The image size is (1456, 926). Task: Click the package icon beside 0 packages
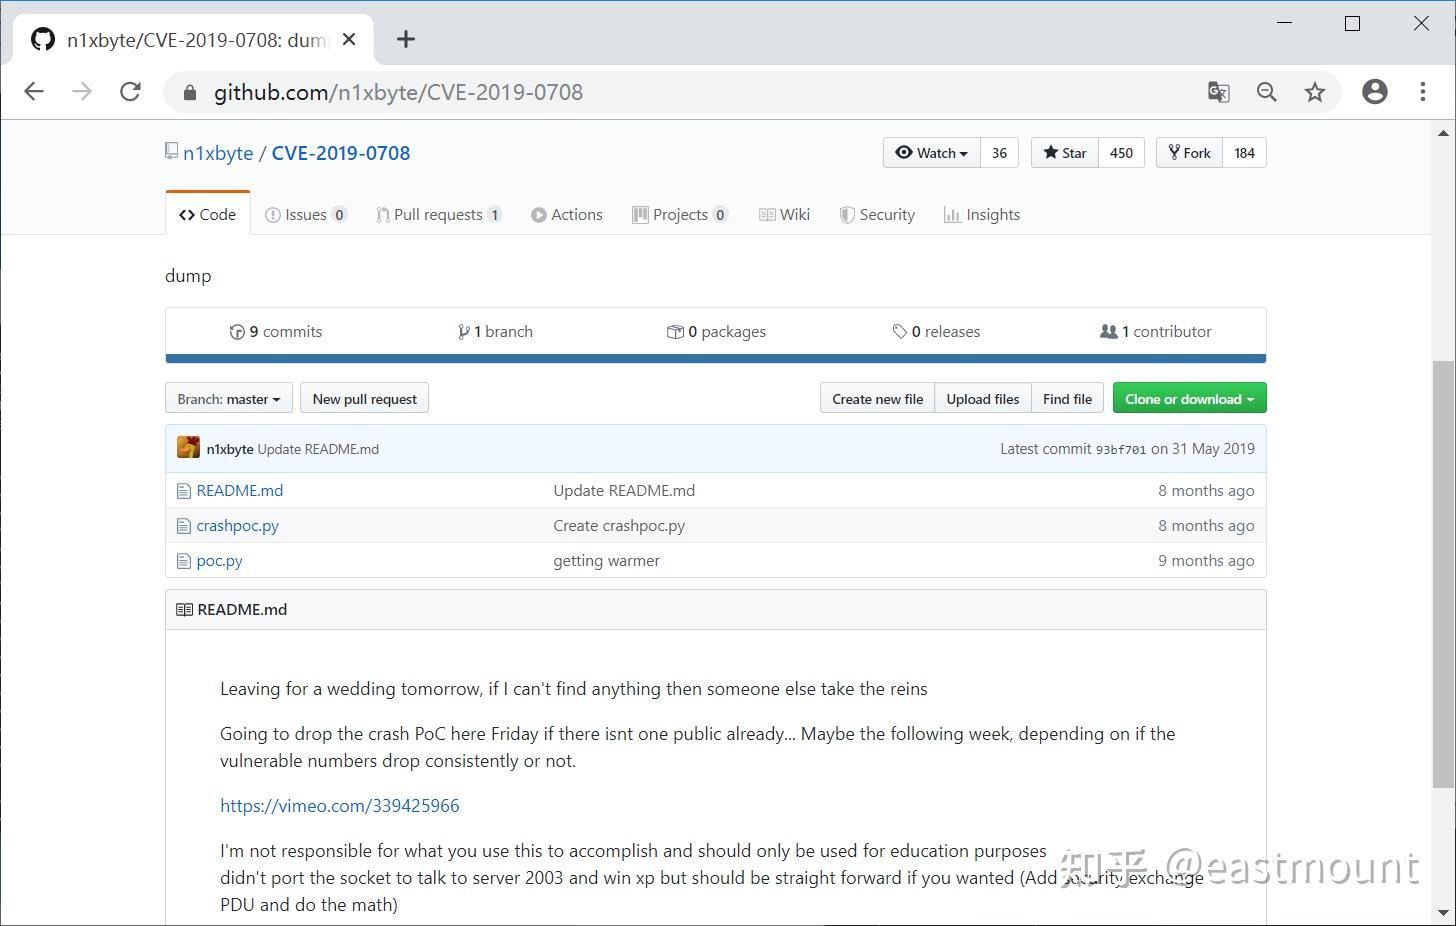pyautogui.click(x=675, y=332)
